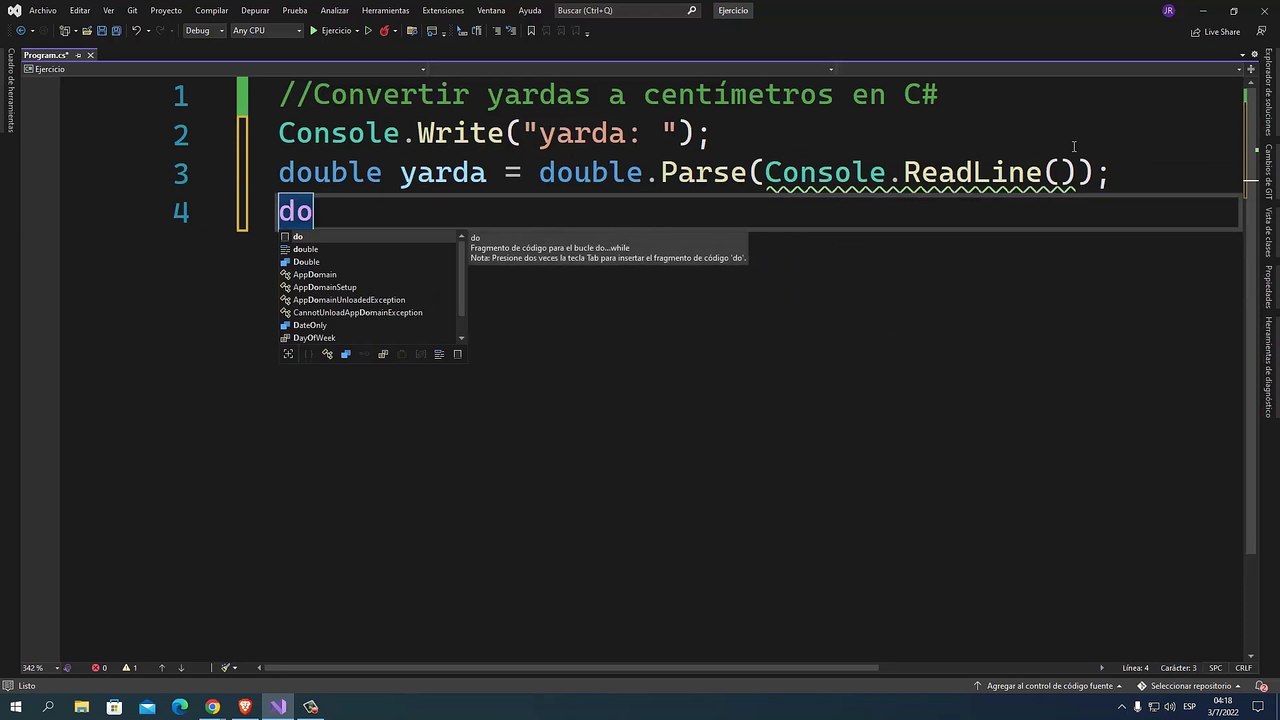
Task: Select 'AppDomain' in IntelliSense list
Action: [367, 275]
